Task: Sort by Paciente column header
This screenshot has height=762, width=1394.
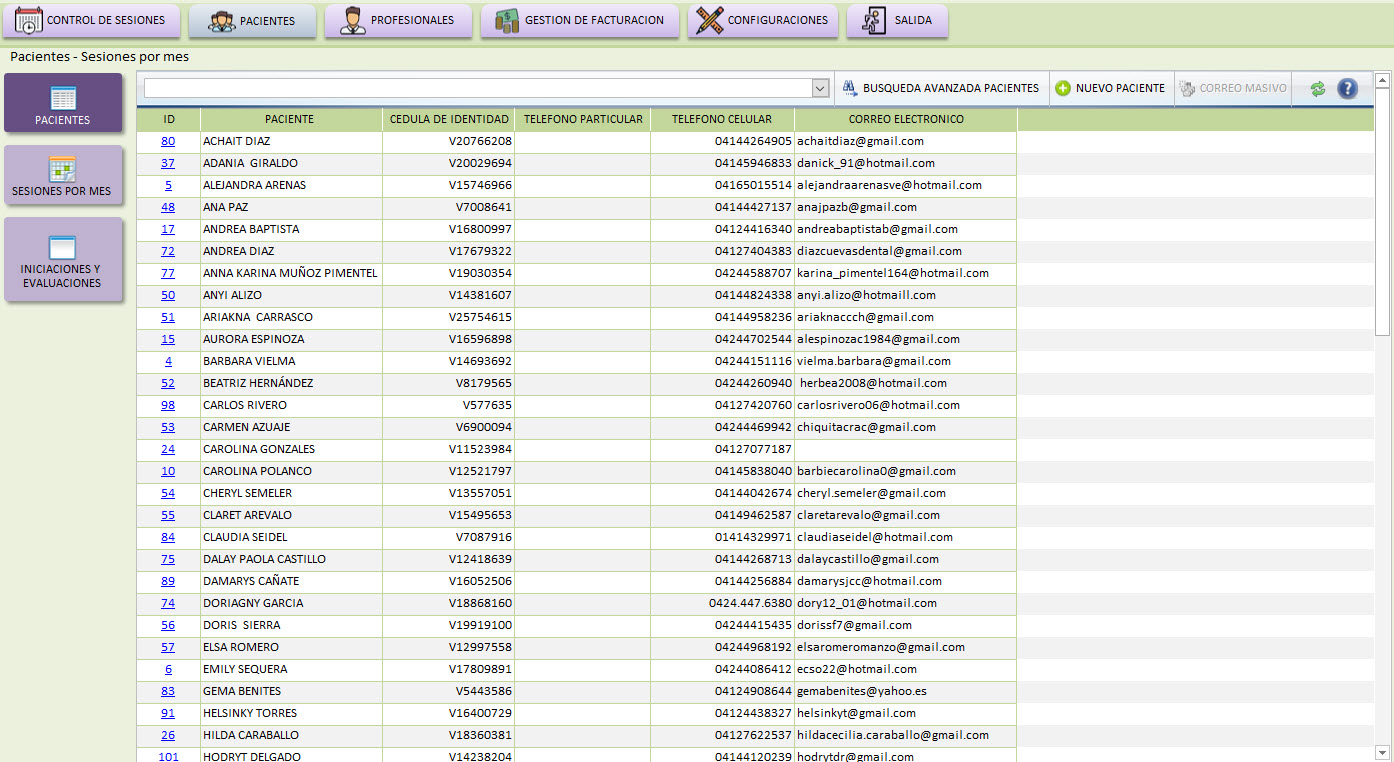Action: click(289, 120)
